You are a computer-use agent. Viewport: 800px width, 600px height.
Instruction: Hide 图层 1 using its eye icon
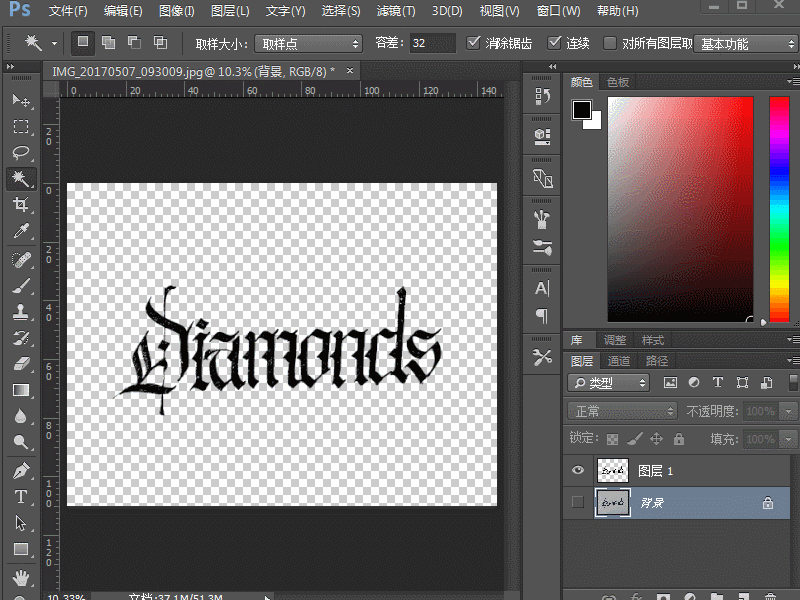pyautogui.click(x=577, y=471)
